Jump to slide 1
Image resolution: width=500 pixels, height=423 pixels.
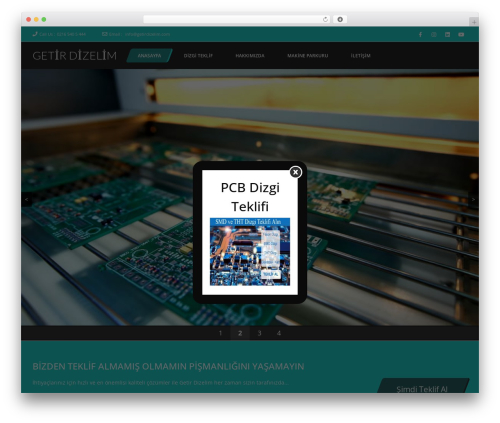pyautogui.click(x=220, y=333)
